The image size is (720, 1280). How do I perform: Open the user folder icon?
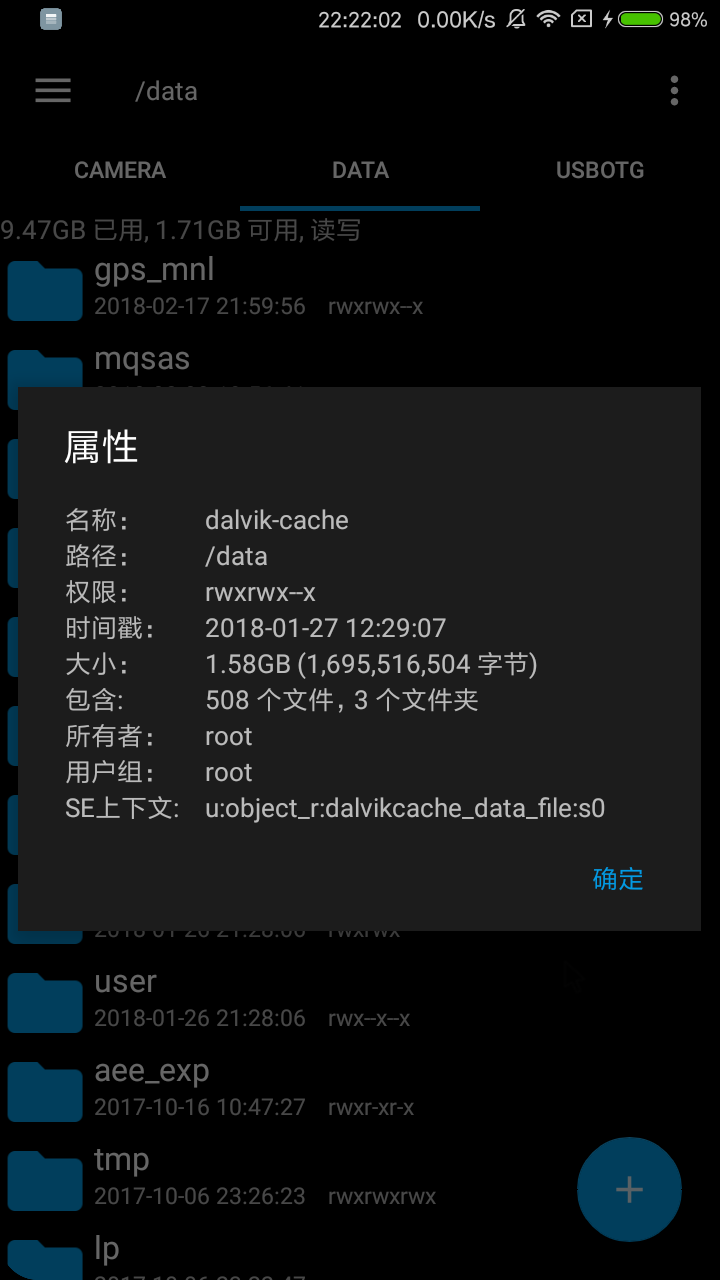coord(45,1002)
